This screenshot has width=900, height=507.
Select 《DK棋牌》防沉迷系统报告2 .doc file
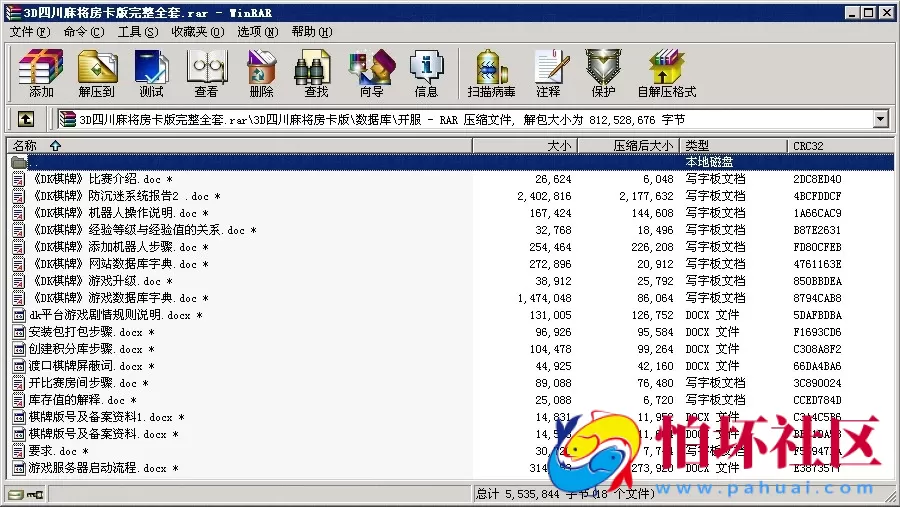pyautogui.click(x=125, y=196)
